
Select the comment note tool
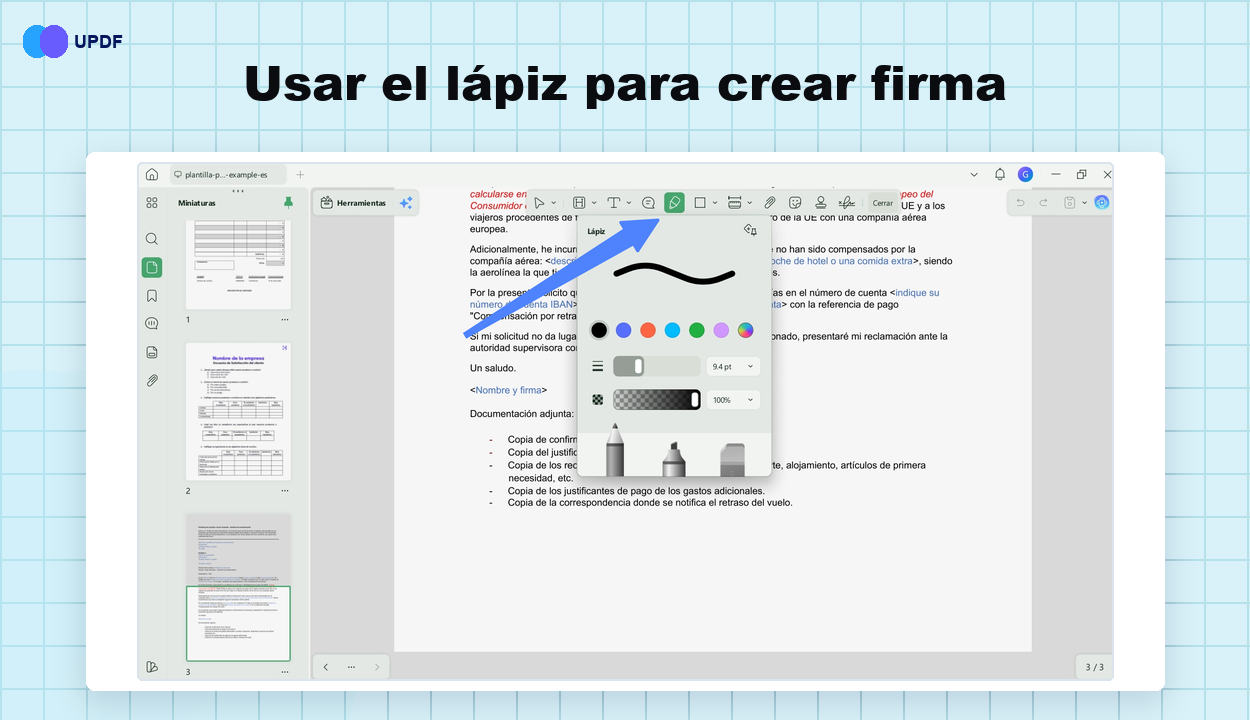[x=648, y=203]
